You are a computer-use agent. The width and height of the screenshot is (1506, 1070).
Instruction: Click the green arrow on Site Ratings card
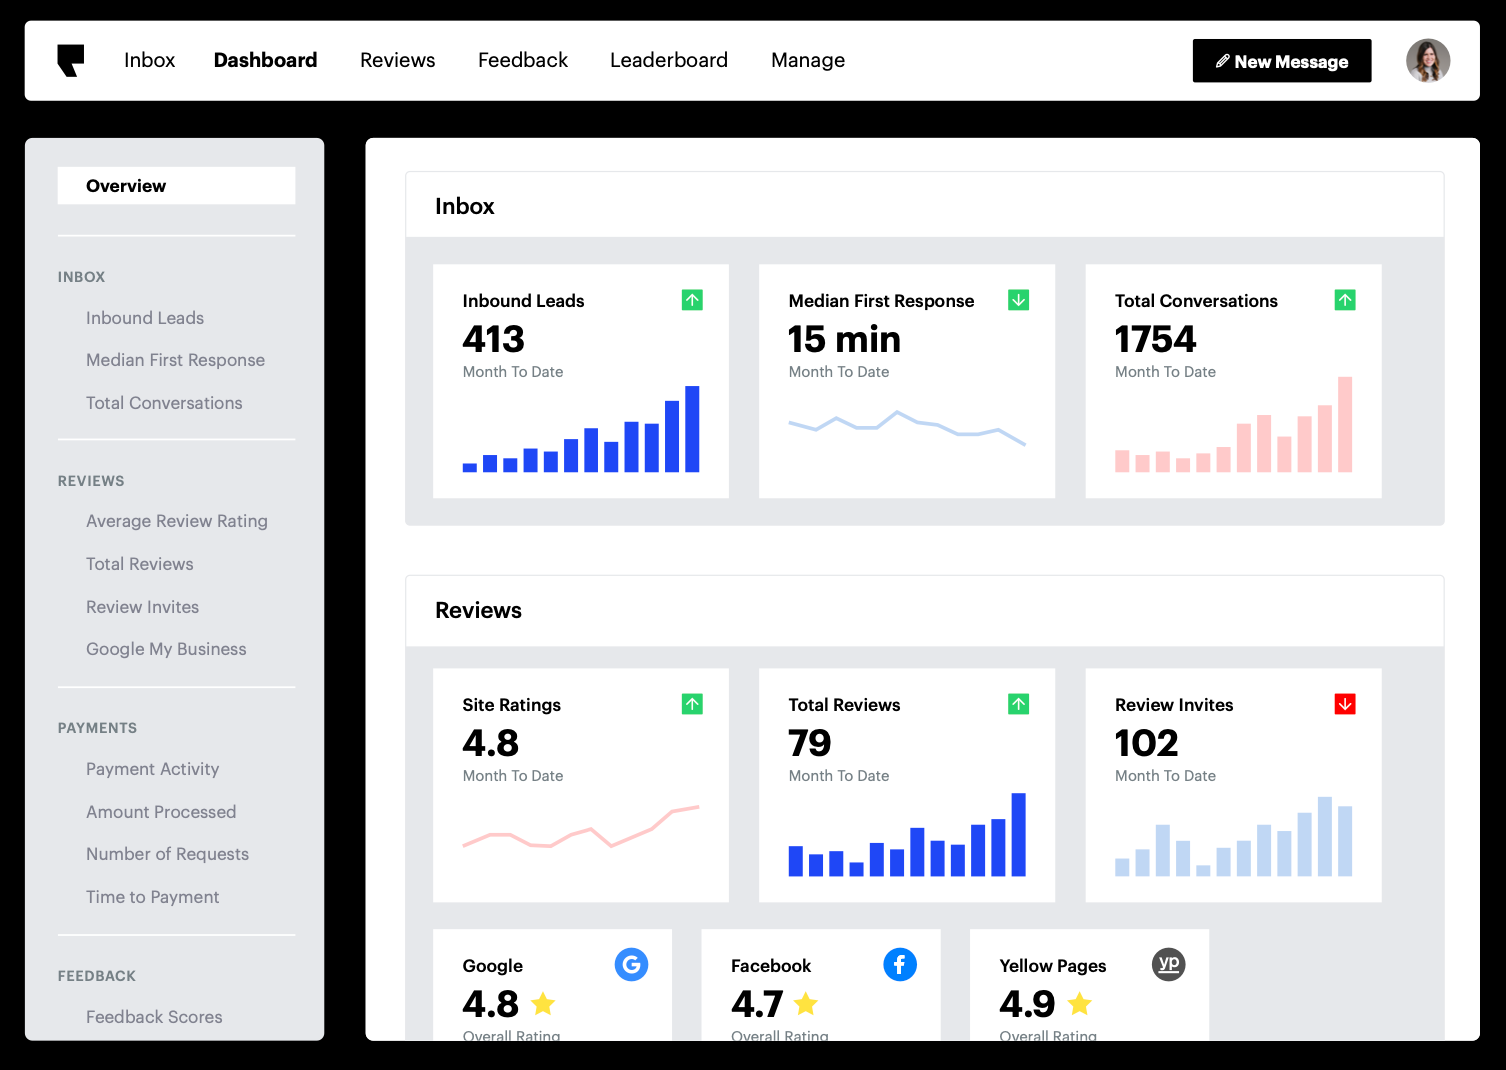[691, 704]
